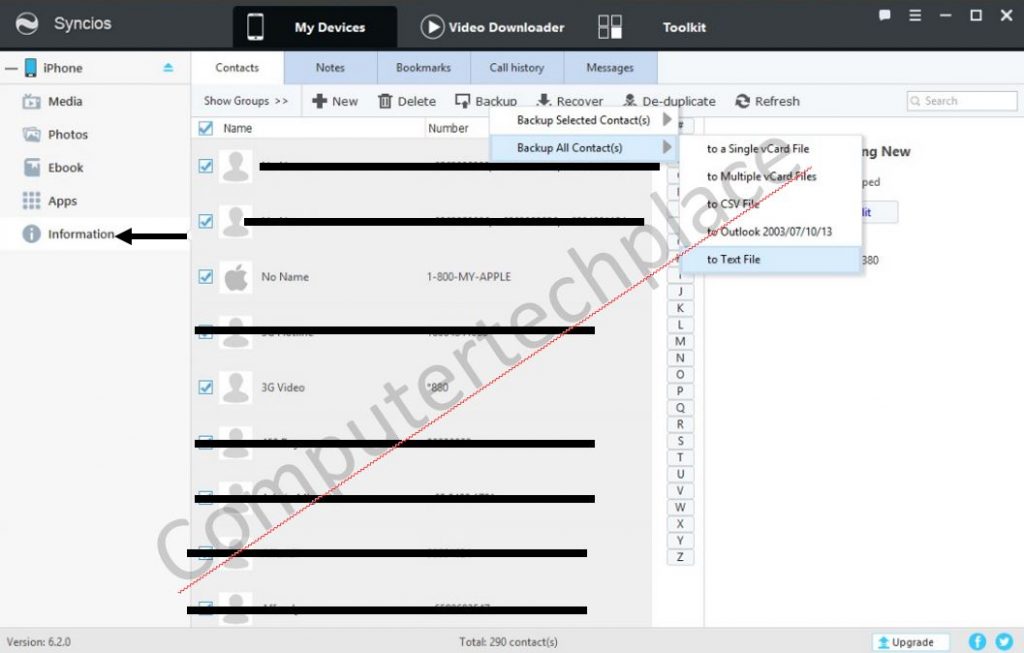Click Delete contact button
The height and width of the screenshot is (653, 1024).
point(407,101)
